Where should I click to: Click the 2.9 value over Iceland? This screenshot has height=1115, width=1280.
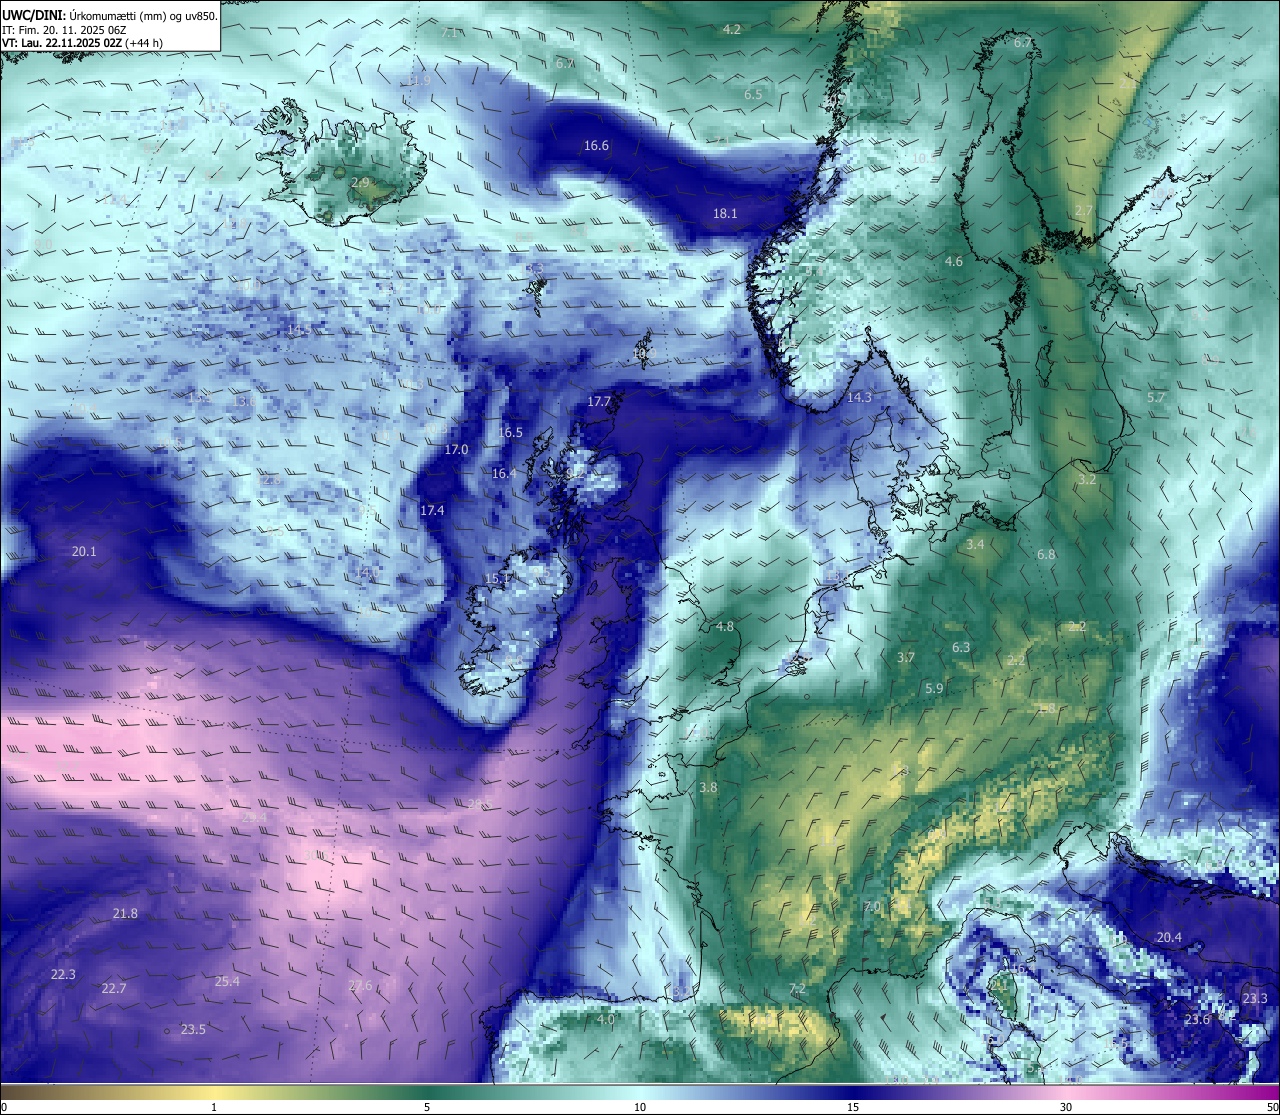[x=360, y=183]
